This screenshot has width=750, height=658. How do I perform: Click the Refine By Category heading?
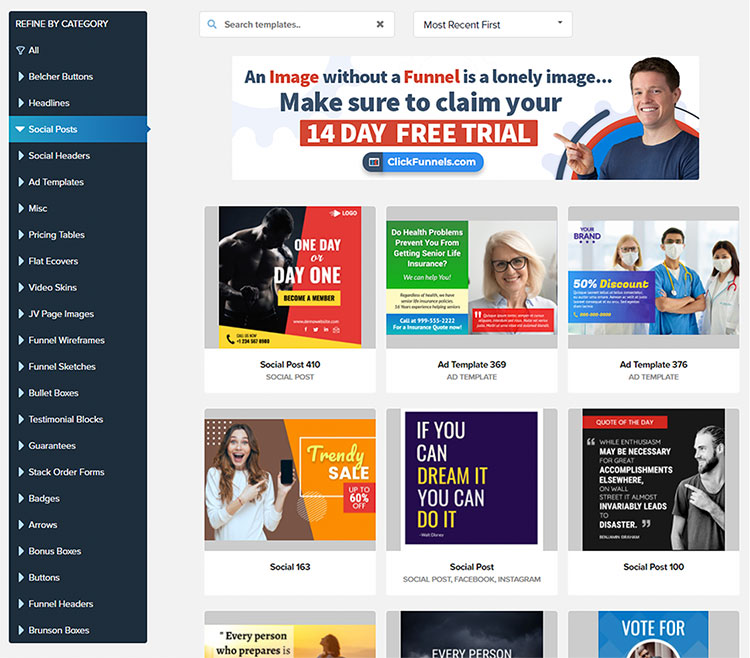coord(62,23)
